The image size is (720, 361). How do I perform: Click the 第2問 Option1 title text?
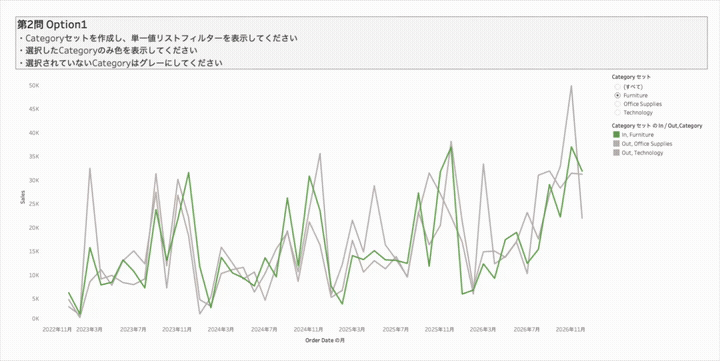coord(52,25)
